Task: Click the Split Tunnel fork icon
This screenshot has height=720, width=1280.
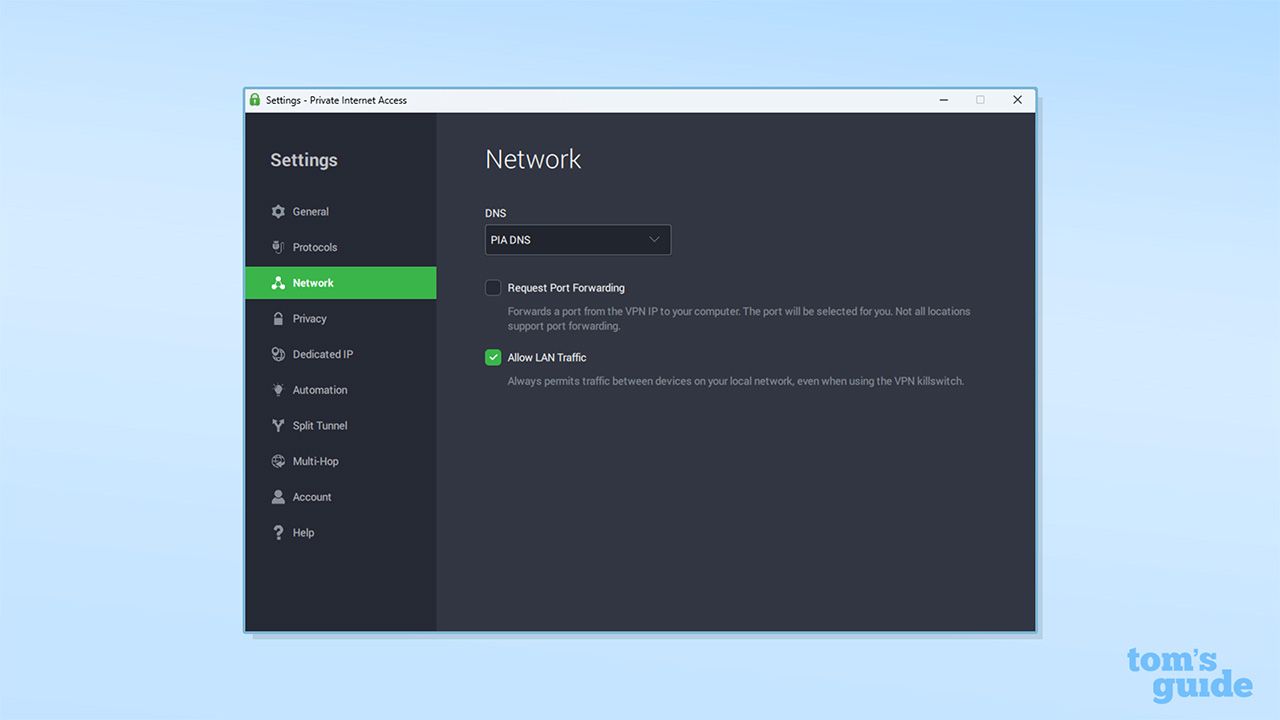Action: pos(278,426)
